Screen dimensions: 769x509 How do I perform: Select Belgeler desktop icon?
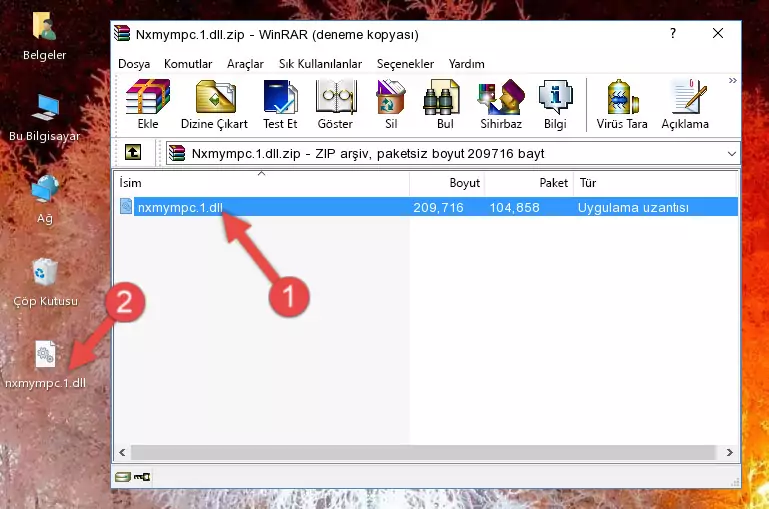coord(45,36)
